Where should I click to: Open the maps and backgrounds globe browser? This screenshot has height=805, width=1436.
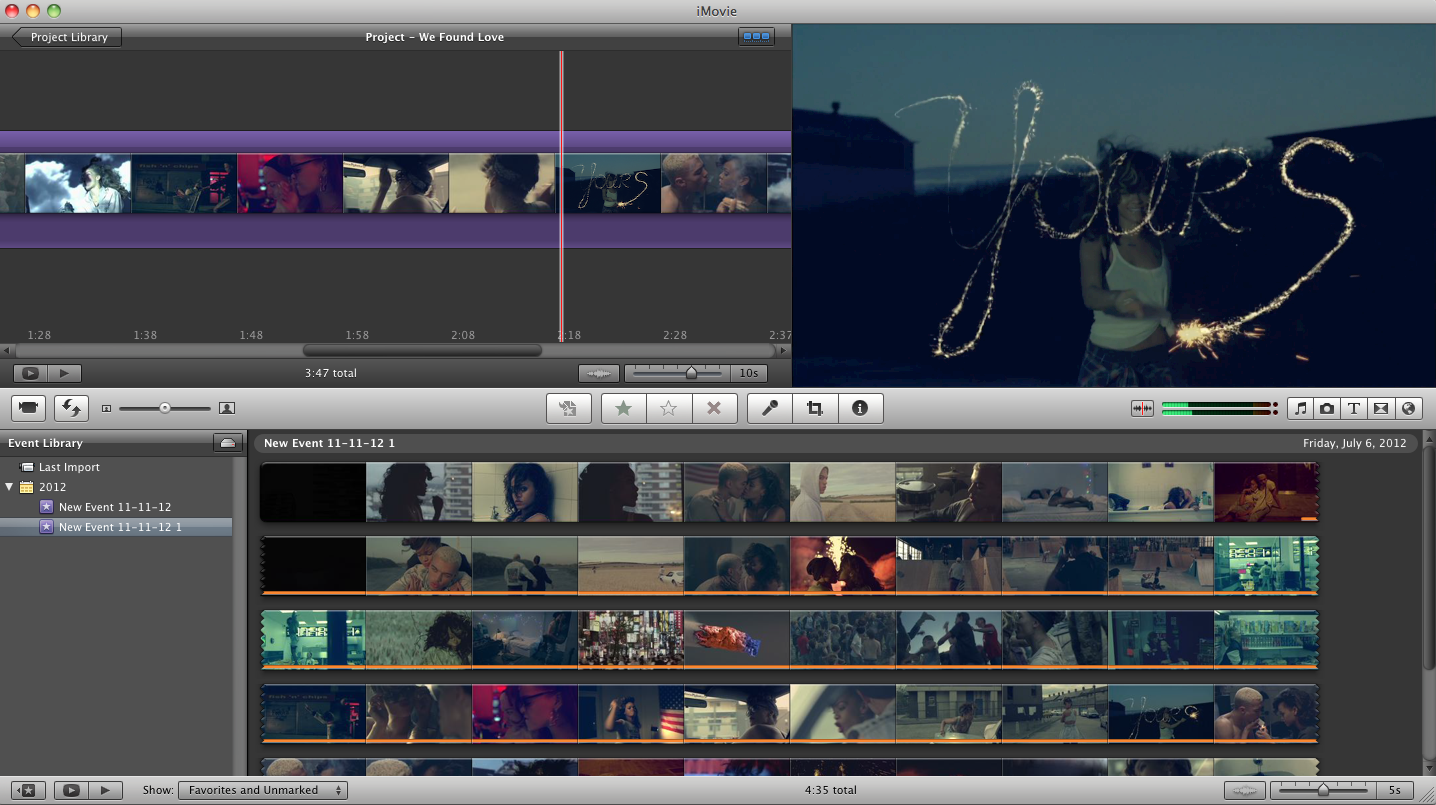point(1408,408)
